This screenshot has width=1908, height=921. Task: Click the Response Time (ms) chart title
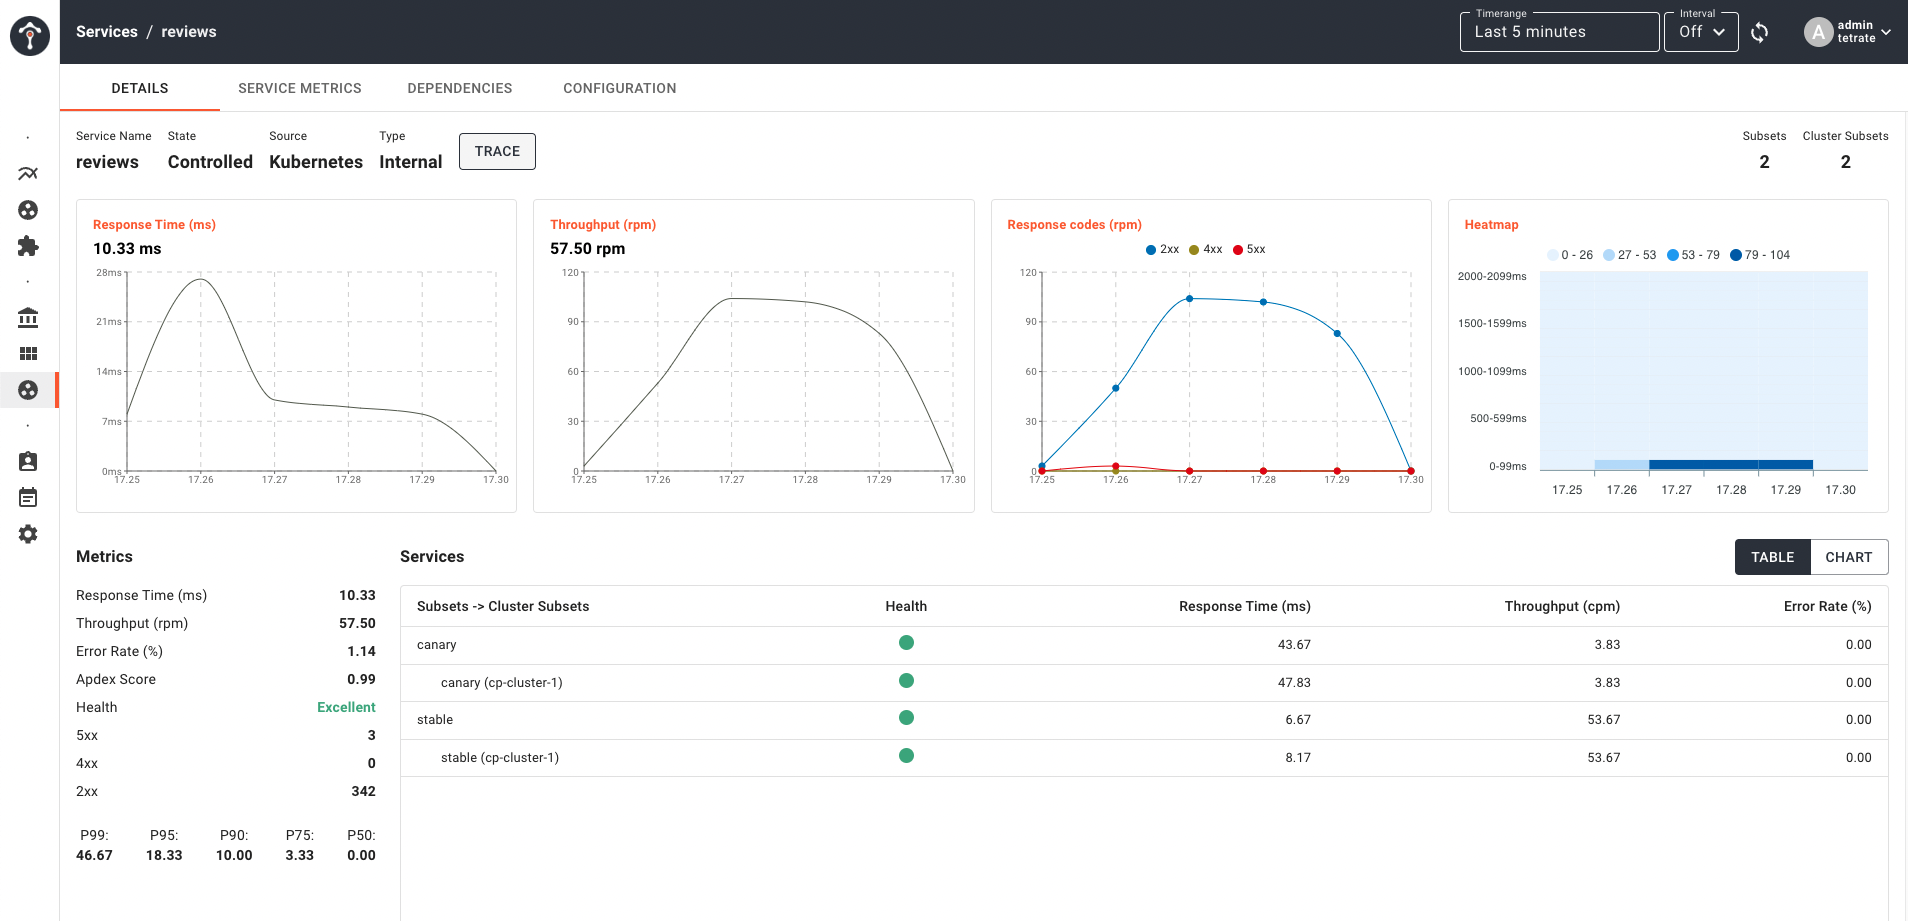154,225
